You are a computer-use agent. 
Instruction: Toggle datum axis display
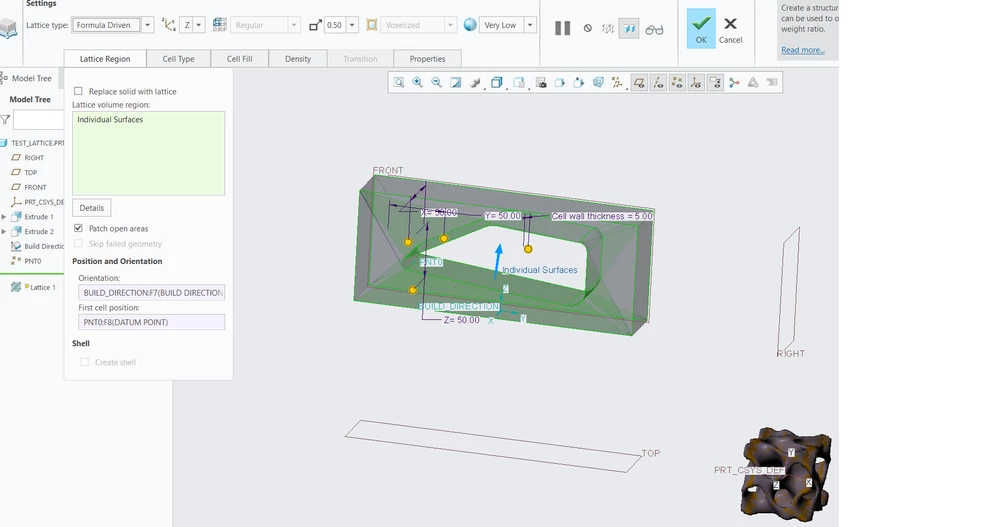[x=658, y=83]
